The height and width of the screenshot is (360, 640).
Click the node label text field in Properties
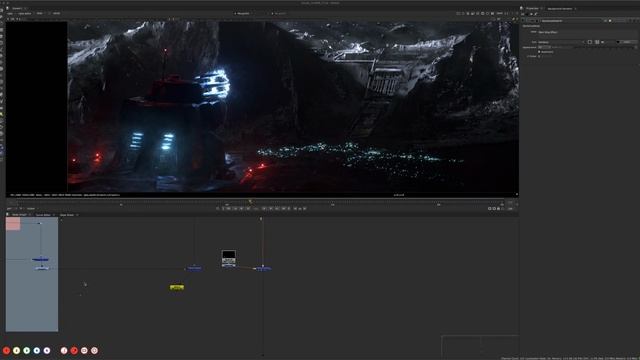588,32
